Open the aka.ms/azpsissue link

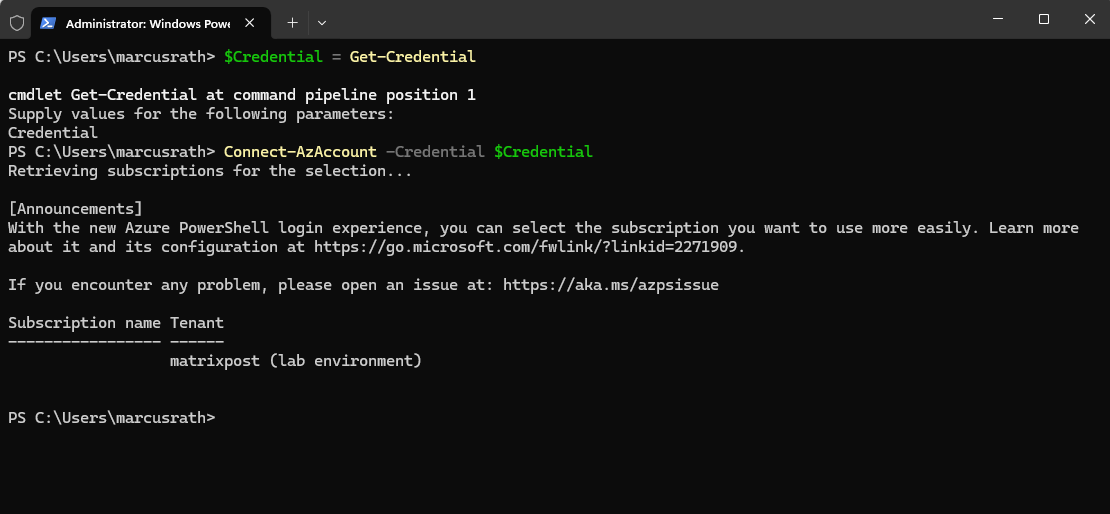[x=611, y=285]
